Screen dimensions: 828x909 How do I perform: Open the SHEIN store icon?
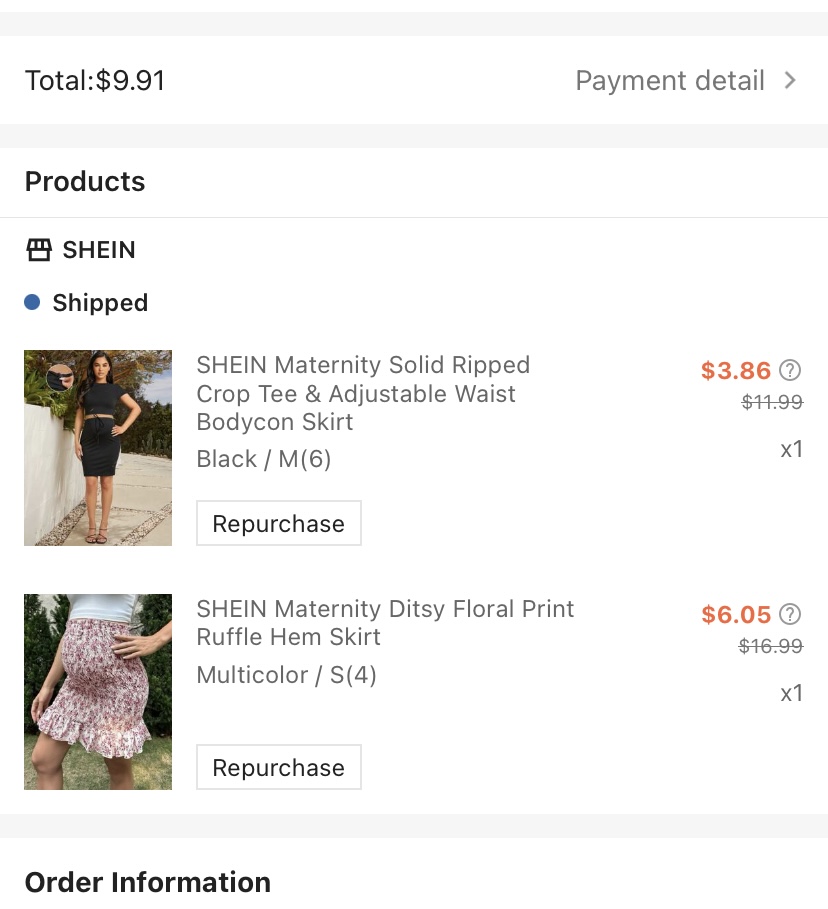tap(39, 250)
